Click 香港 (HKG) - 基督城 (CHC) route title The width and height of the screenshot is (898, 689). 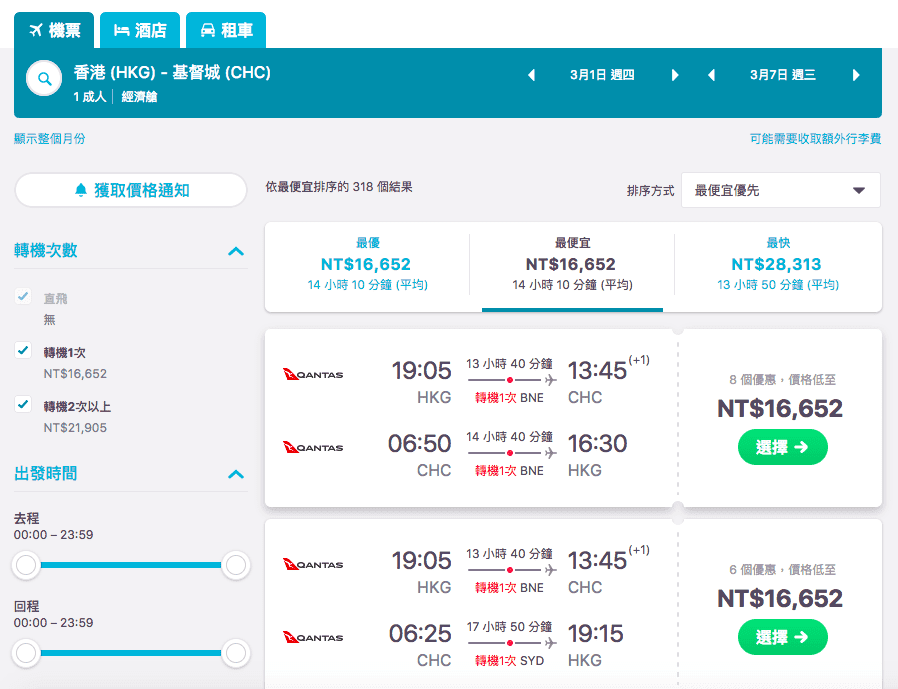coord(172,72)
